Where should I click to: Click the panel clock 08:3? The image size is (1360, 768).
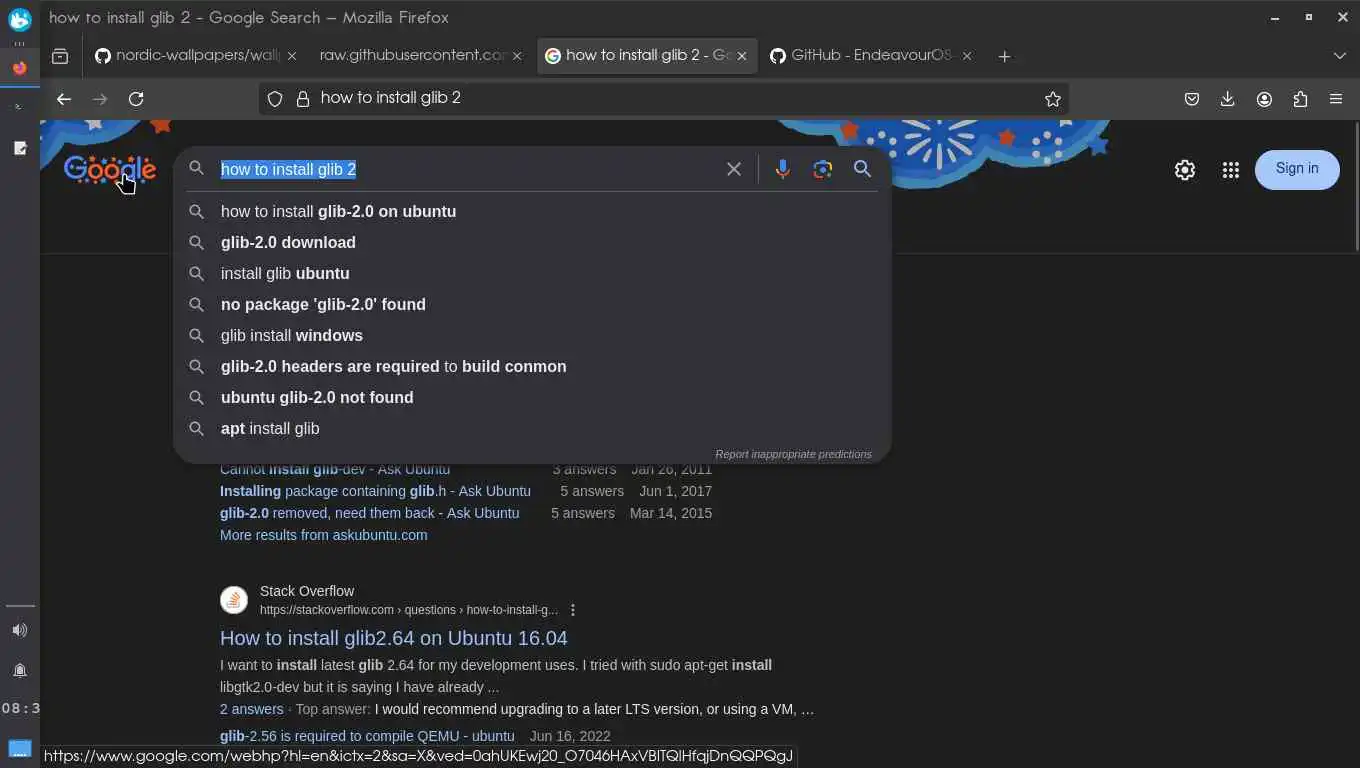pyautogui.click(x=20, y=709)
